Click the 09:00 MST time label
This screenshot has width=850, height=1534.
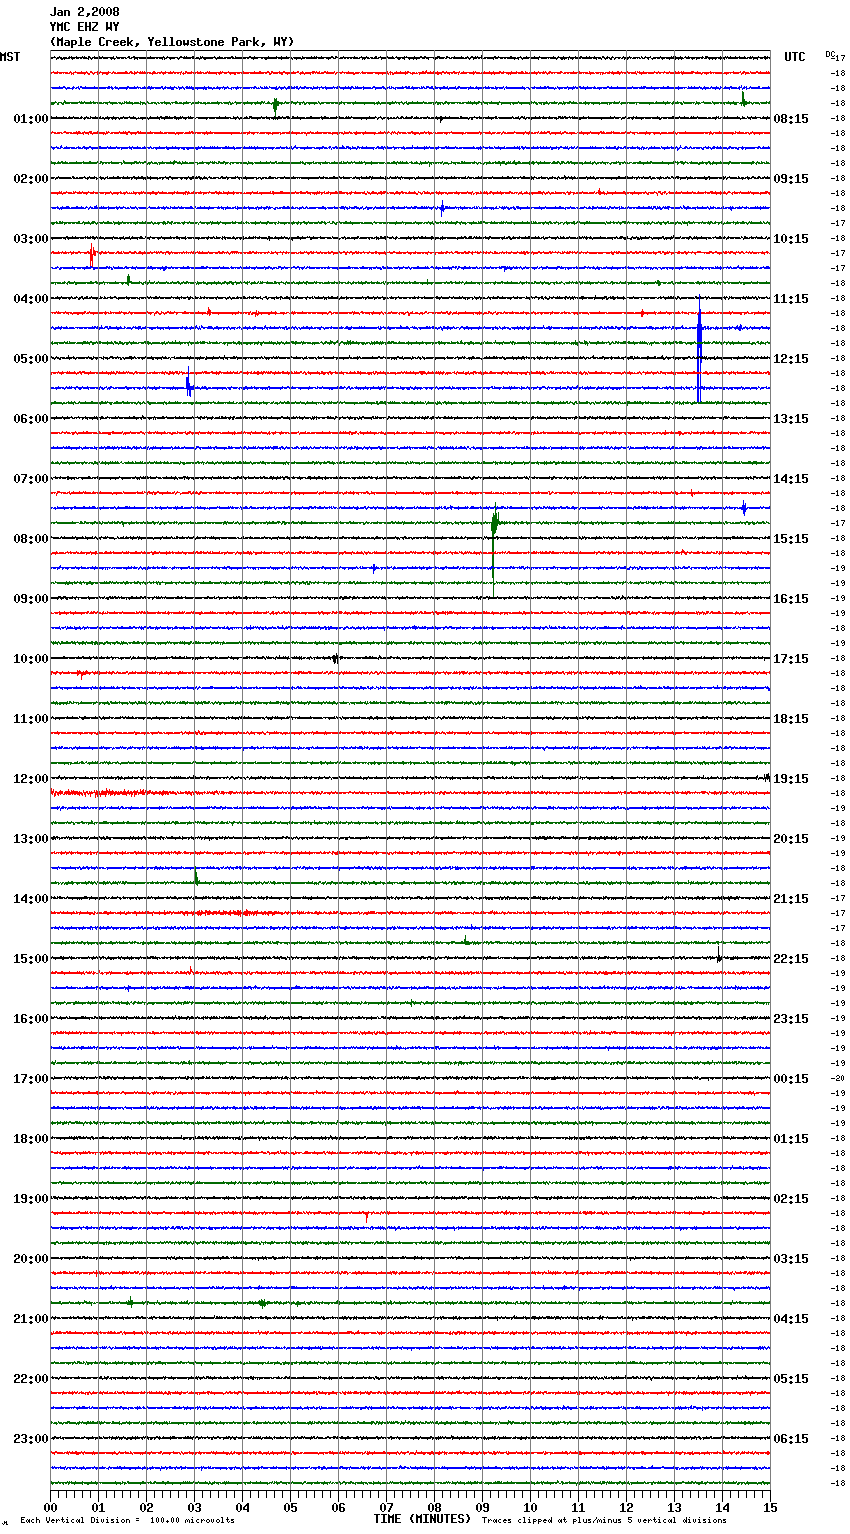(30, 599)
